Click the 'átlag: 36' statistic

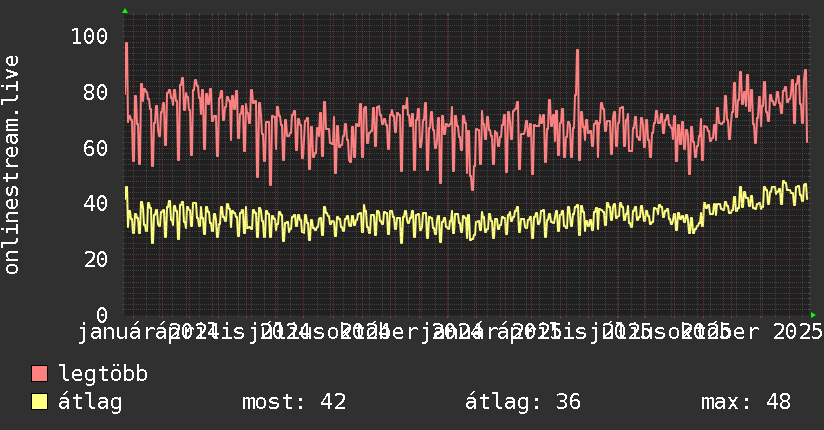click(523, 402)
